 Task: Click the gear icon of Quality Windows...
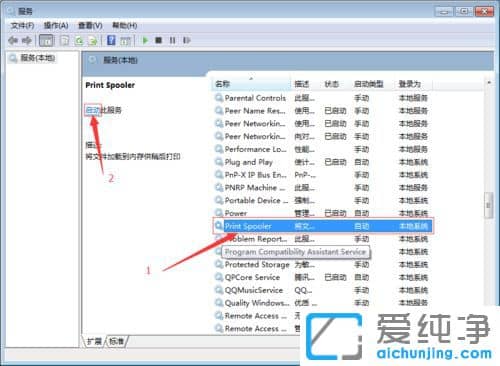(x=219, y=303)
